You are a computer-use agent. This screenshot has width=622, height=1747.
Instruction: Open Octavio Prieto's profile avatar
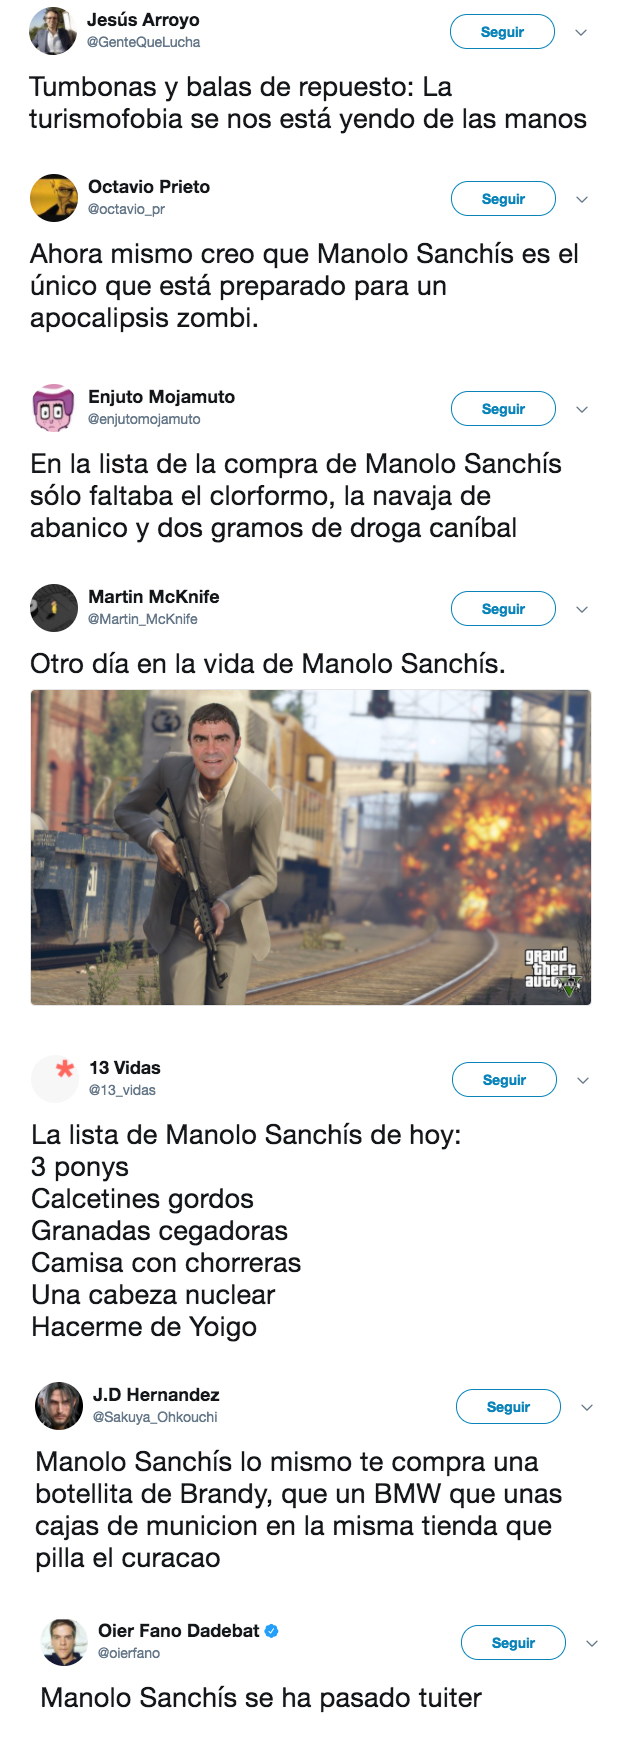[54, 198]
